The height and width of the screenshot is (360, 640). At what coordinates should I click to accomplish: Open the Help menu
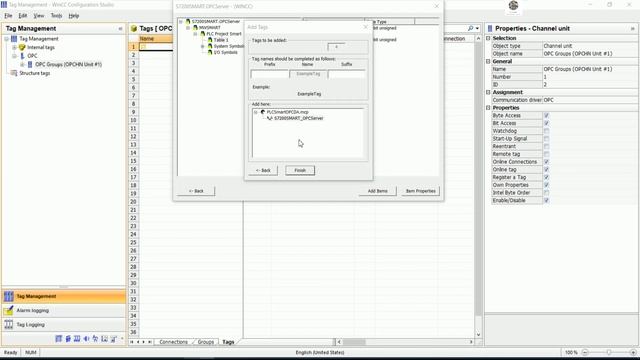[73, 16]
